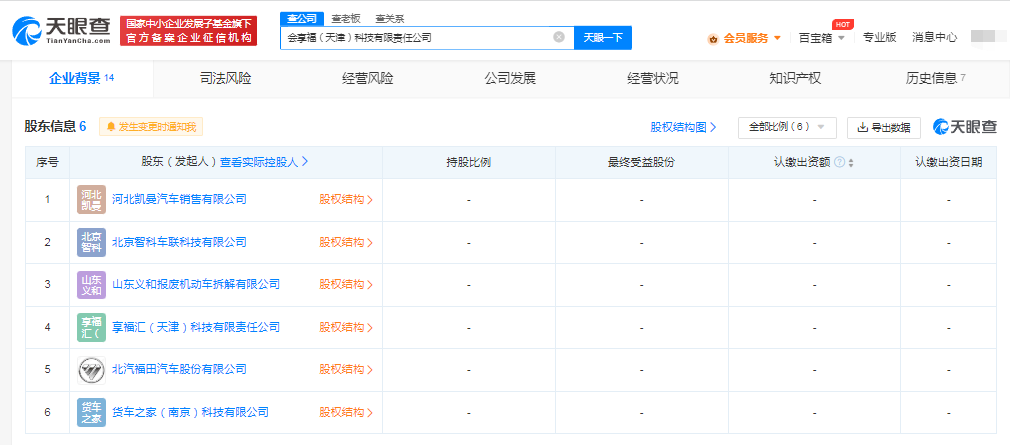Click the 货车之家 company logo icon

91,412
